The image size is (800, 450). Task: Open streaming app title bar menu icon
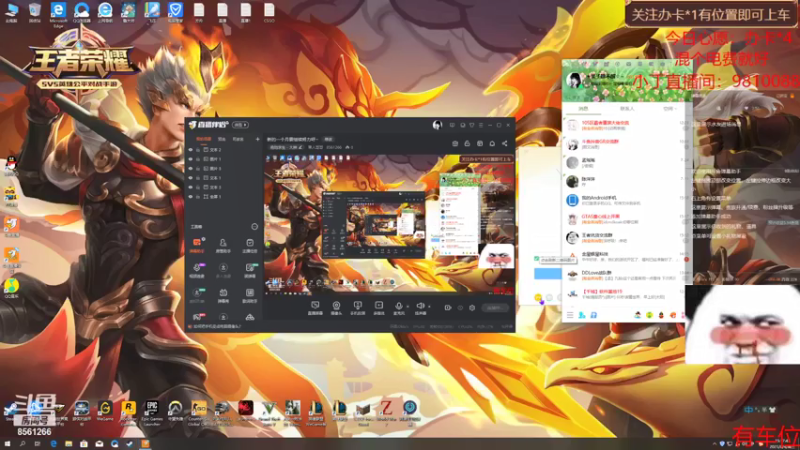[480, 125]
